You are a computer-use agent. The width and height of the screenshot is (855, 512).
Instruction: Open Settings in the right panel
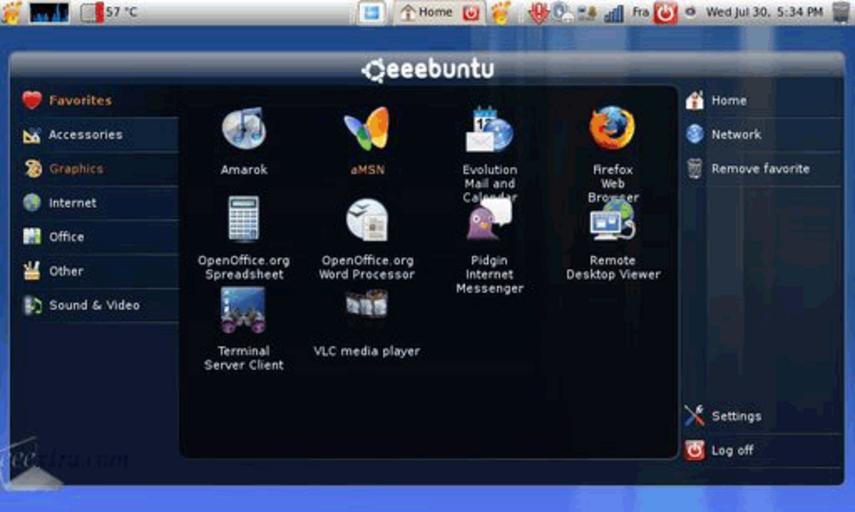735,416
